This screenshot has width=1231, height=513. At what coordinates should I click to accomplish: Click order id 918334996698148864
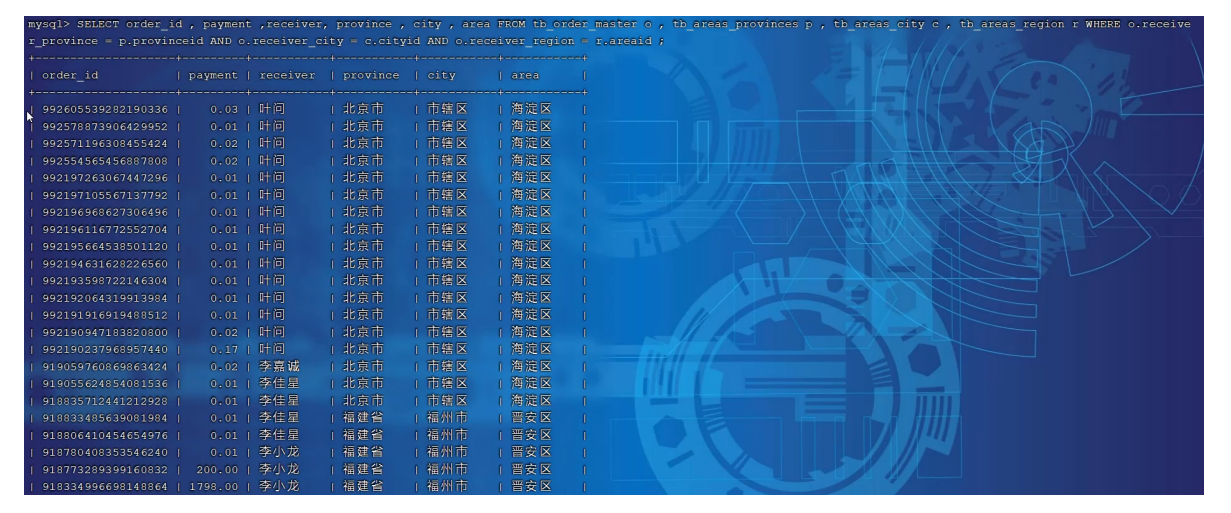pyautogui.click(x=106, y=487)
